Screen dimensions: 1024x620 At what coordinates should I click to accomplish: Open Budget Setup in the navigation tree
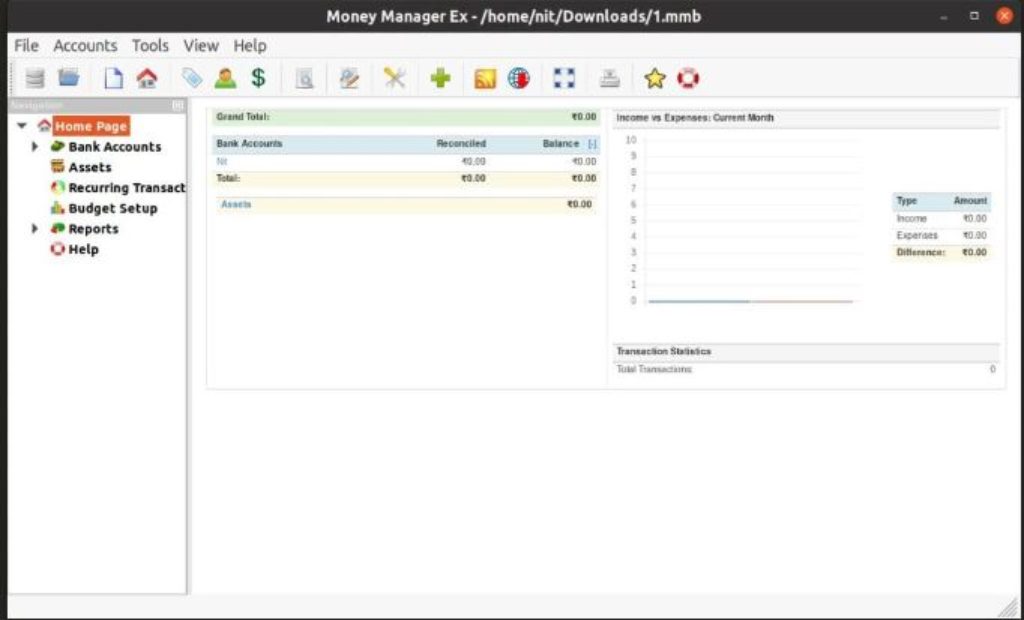pyautogui.click(x=113, y=208)
